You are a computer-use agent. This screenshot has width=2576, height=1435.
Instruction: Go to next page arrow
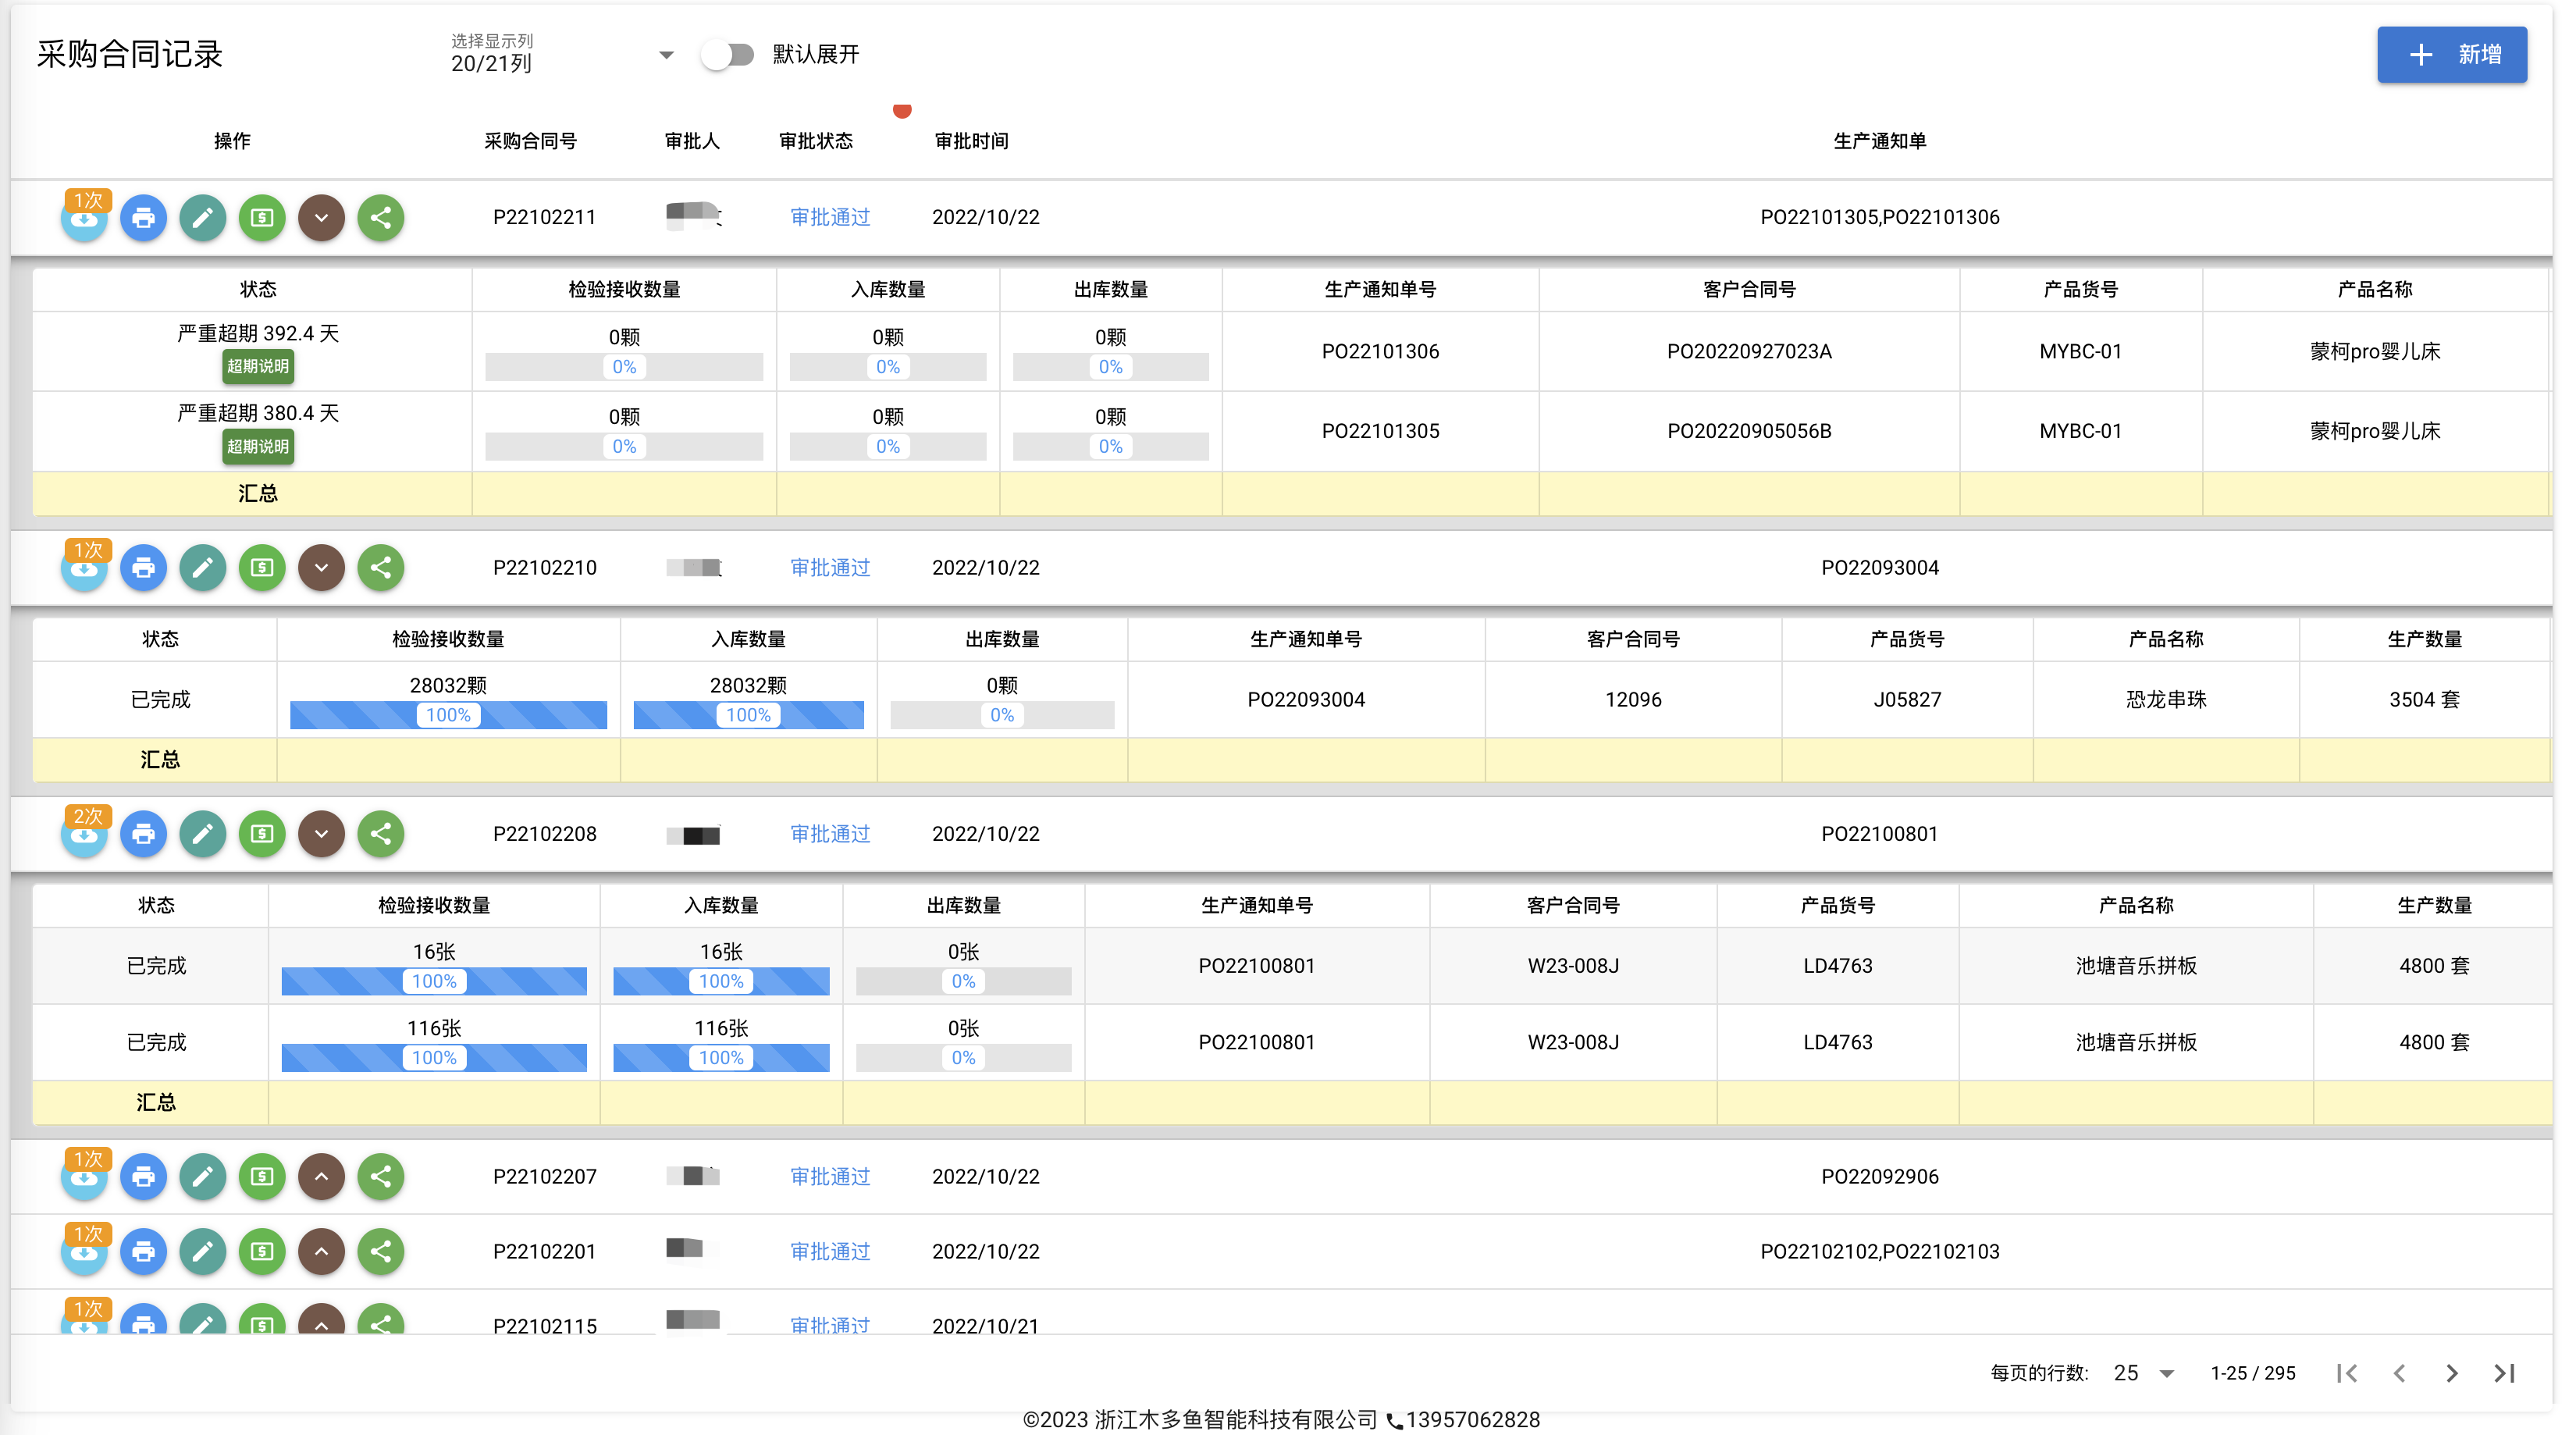click(x=2451, y=1374)
